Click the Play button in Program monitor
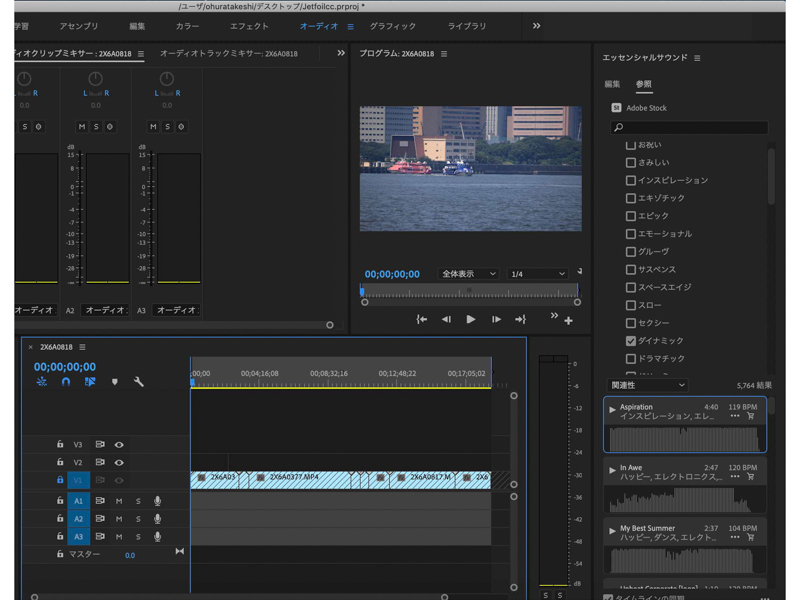Viewport: 800px width, 600px height. [x=471, y=320]
